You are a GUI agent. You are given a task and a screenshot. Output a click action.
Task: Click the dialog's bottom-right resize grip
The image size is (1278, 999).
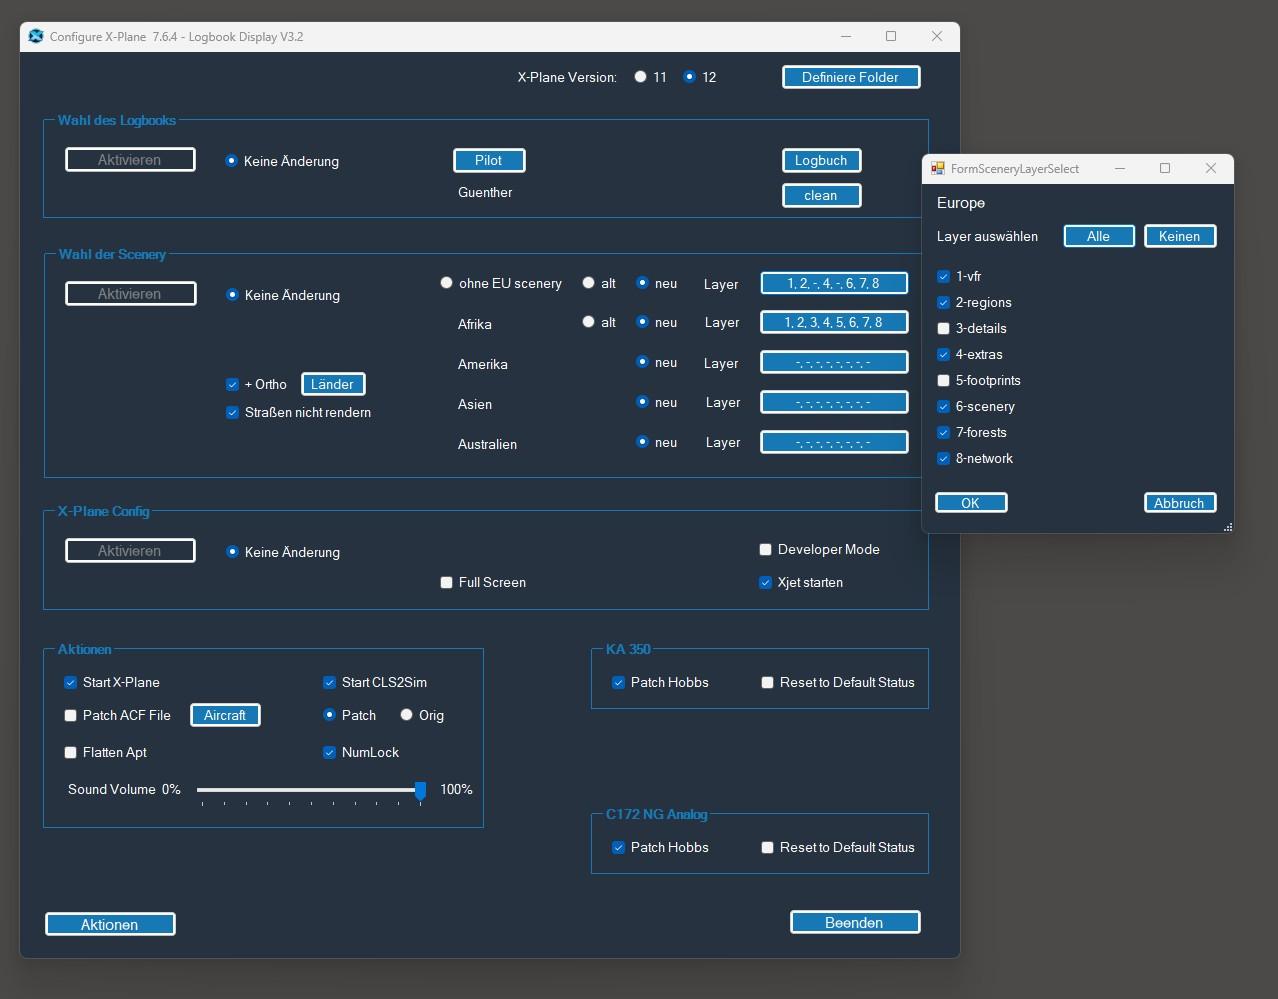pyautogui.click(x=1227, y=526)
